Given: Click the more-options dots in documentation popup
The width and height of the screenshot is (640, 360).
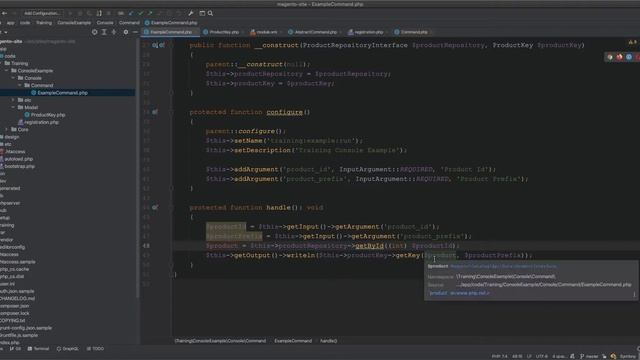Looking at the screenshot, I should (x=634, y=294).
